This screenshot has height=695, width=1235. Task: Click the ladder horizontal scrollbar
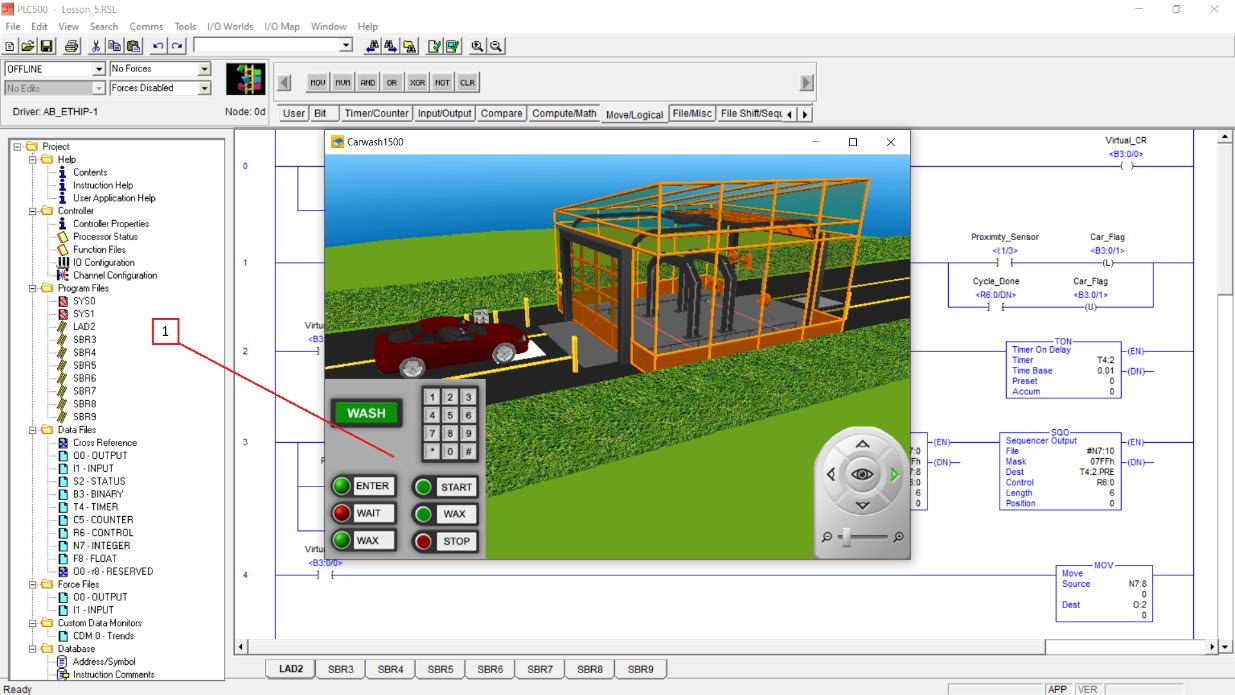(x=728, y=647)
